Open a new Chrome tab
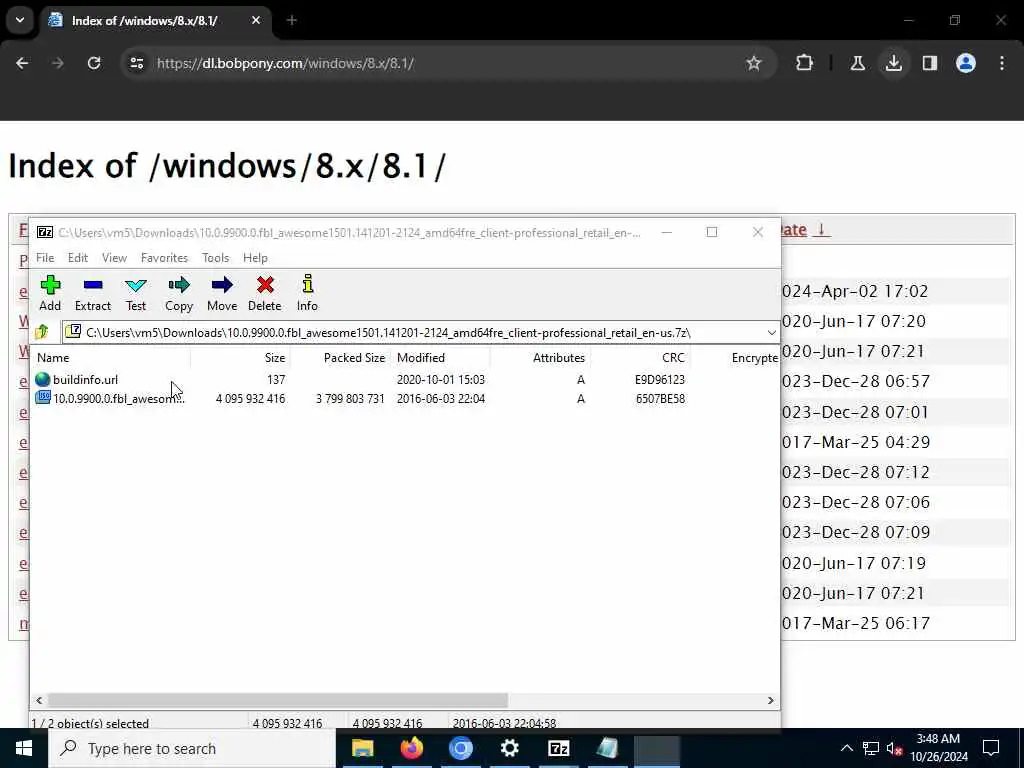The image size is (1024, 768). coord(292,20)
